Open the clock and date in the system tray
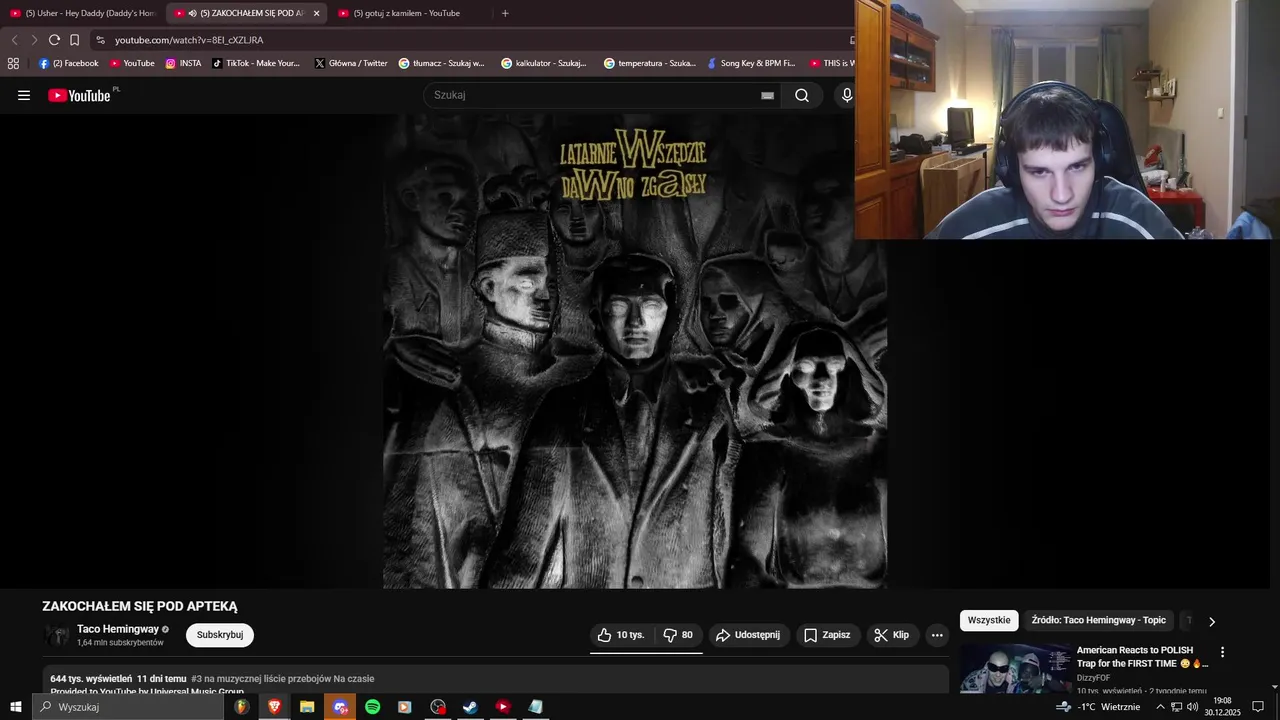The height and width of the screenshot is (720, 1280). [x=1222, y=707]
